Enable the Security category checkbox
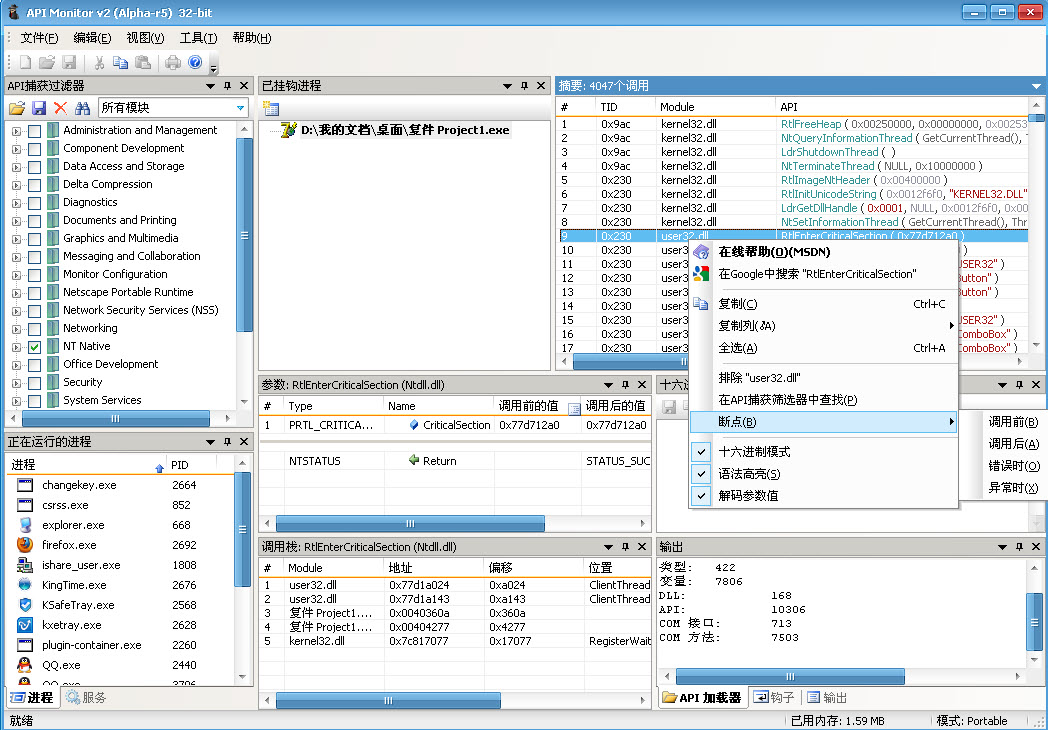This screenshot has height=730, width=1048. pyautogui.click(x=35, y=382)
